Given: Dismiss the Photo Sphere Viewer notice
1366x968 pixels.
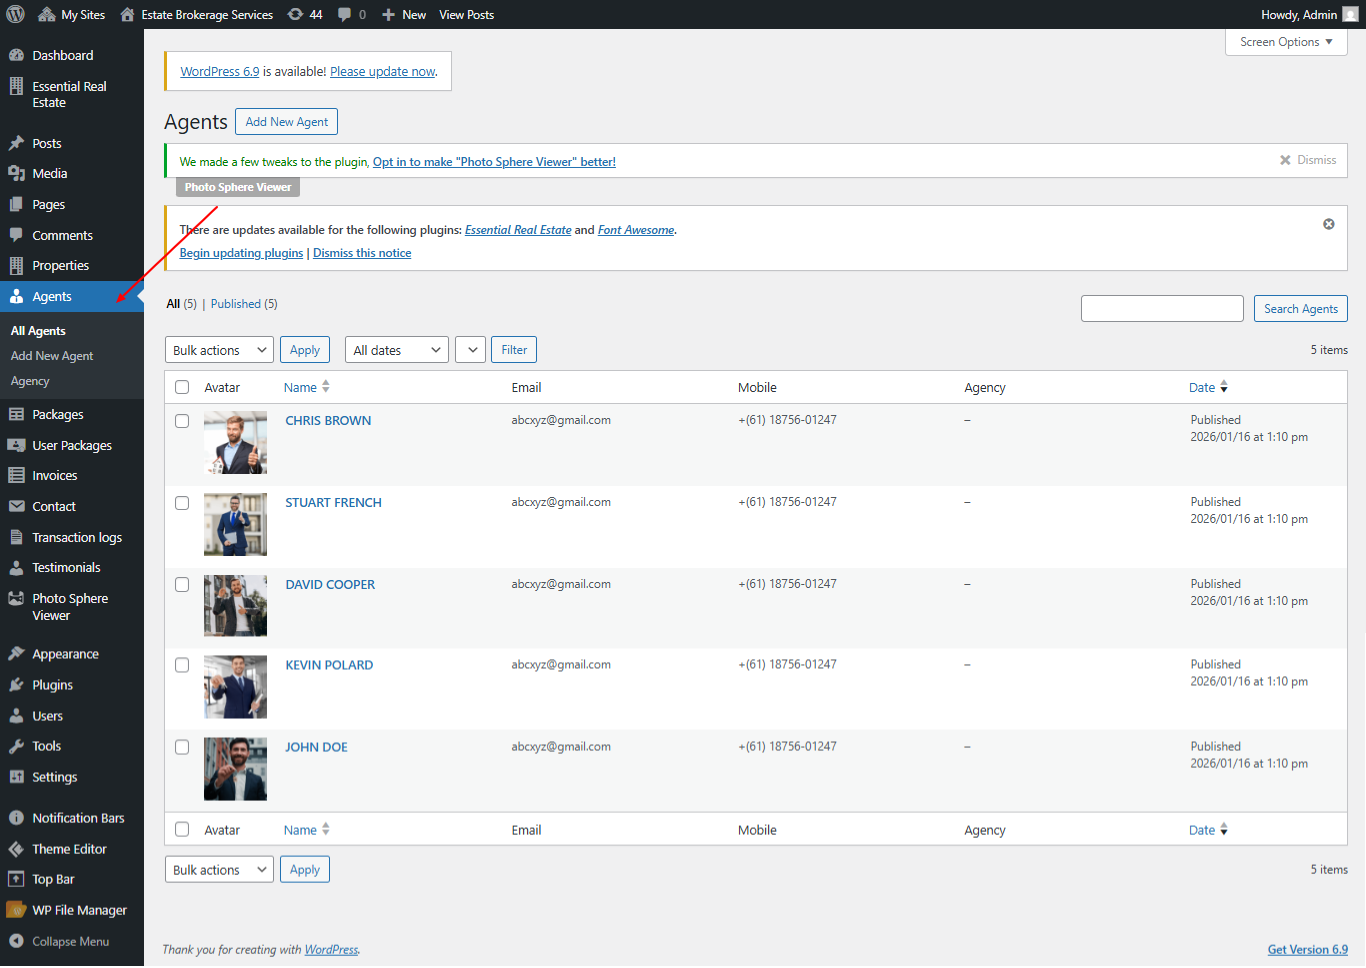Looking at the screenshot, I should pyautogui.click(x=1307, y=160).
